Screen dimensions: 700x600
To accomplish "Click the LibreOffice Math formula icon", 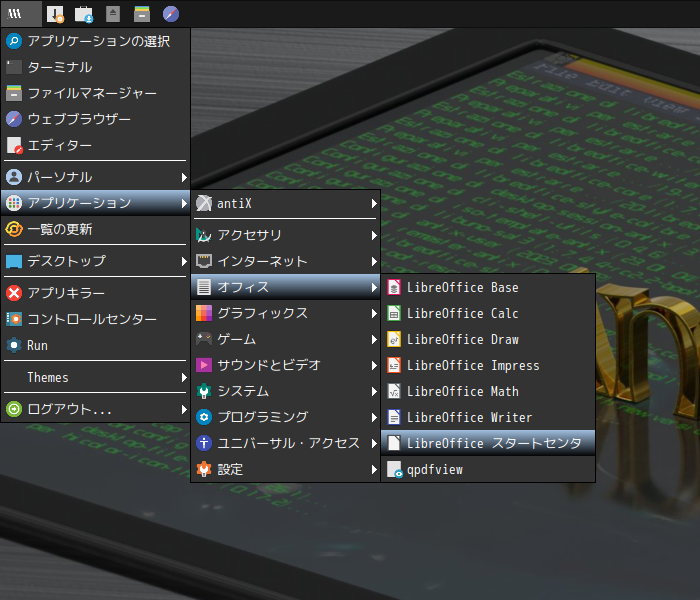I will tap(393, 392).
